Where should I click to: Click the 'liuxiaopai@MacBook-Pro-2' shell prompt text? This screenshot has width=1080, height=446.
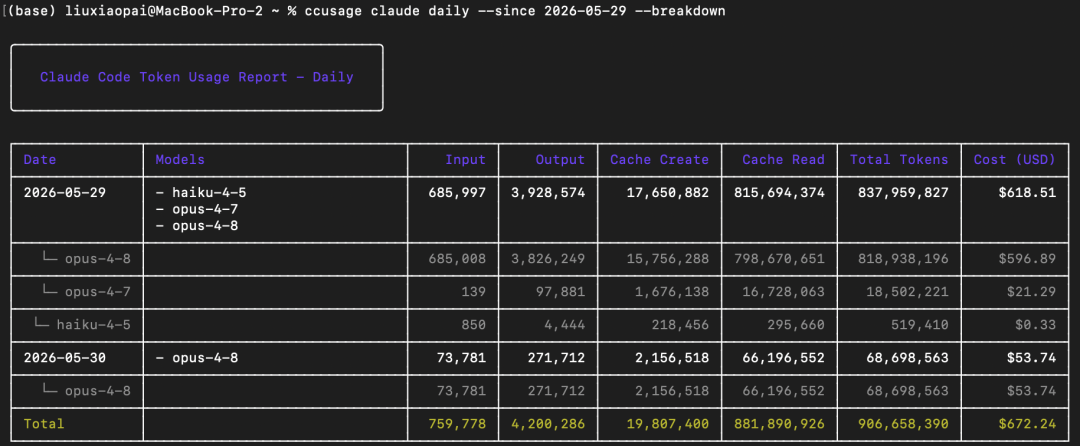click(x=164, y=12)
